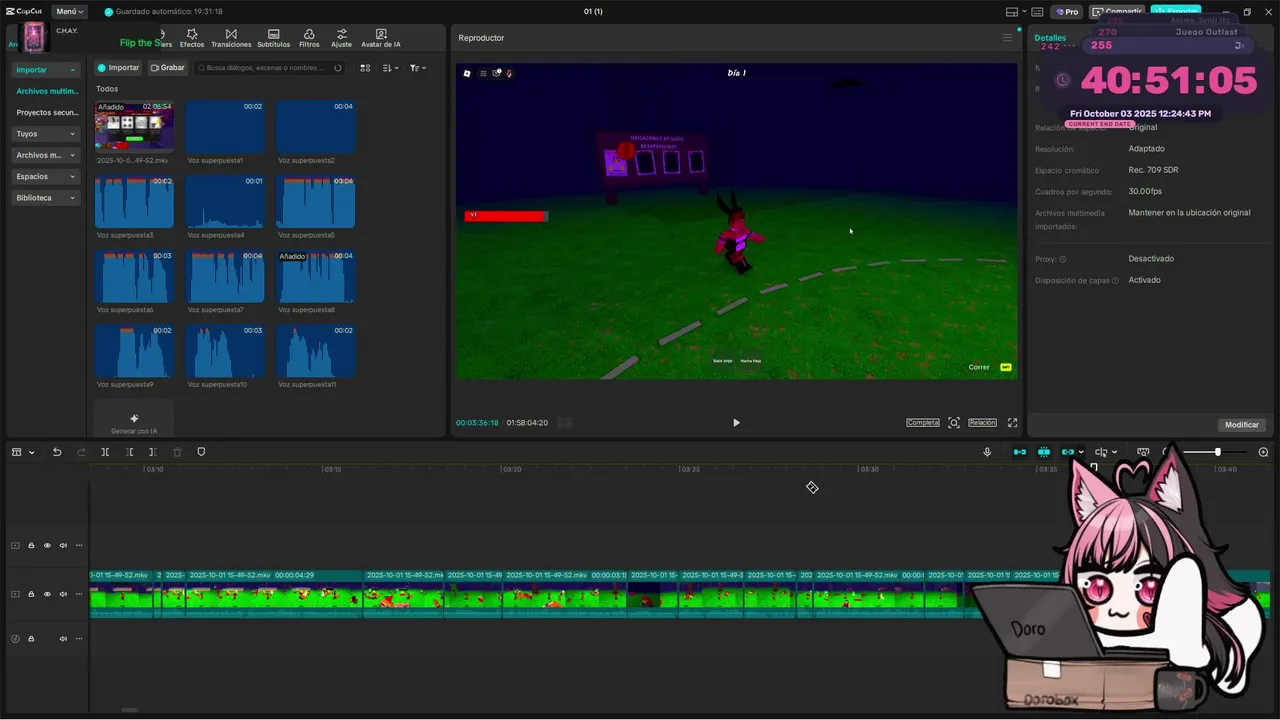Delete right of playhead split tool
1280x720 pixels.
tap(153, 452)
